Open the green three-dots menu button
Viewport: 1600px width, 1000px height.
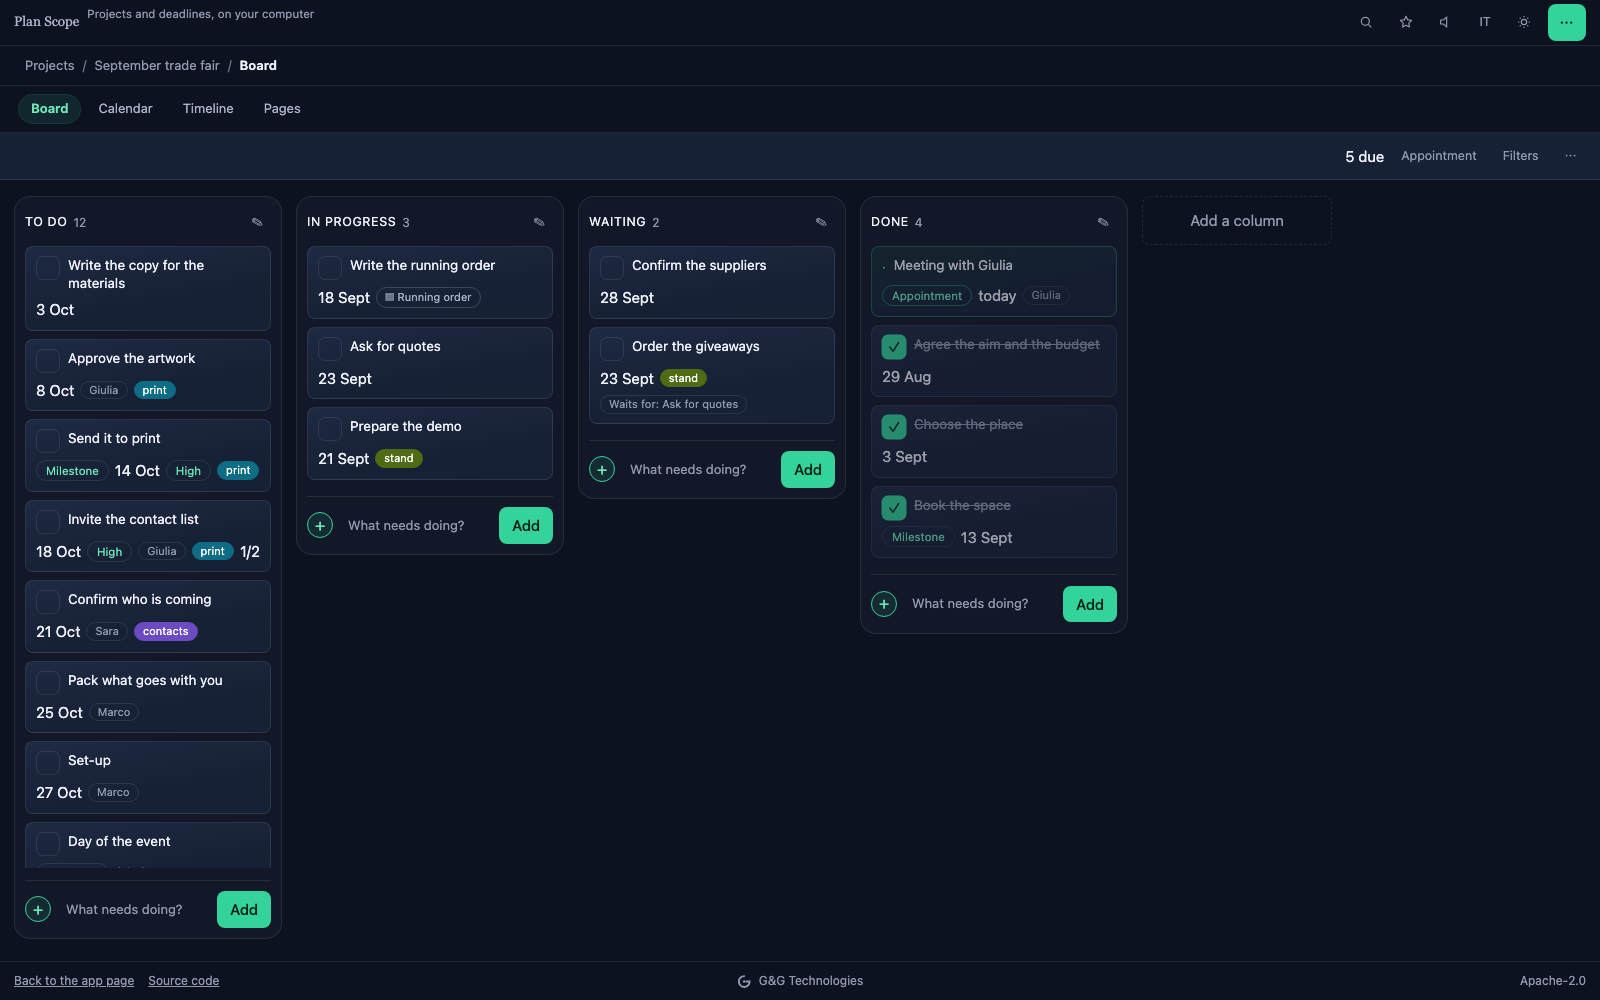(x=1567, y=22)
